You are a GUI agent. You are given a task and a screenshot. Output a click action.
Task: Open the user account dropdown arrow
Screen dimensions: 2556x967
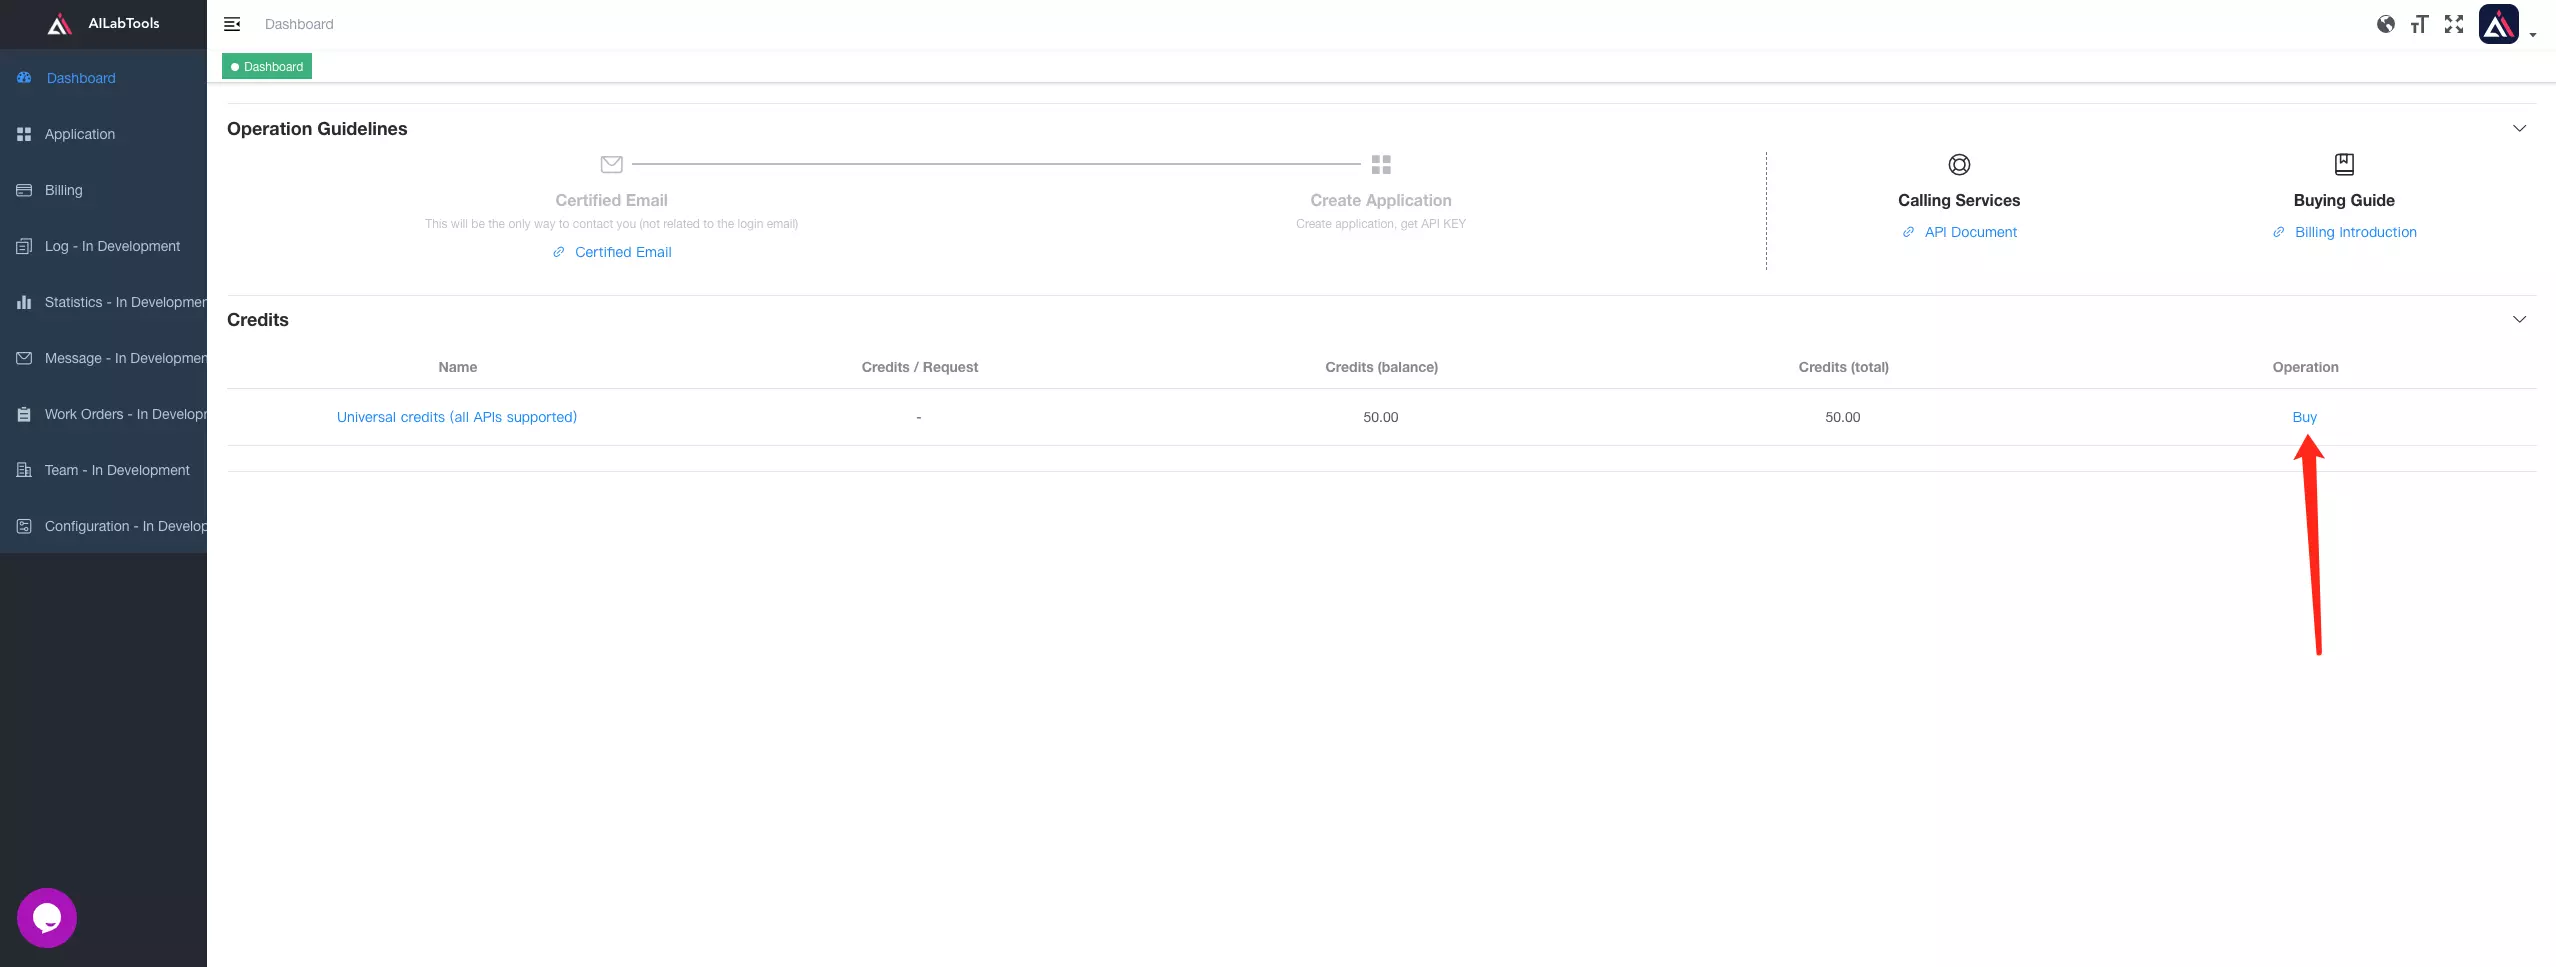pos(2533,35)
